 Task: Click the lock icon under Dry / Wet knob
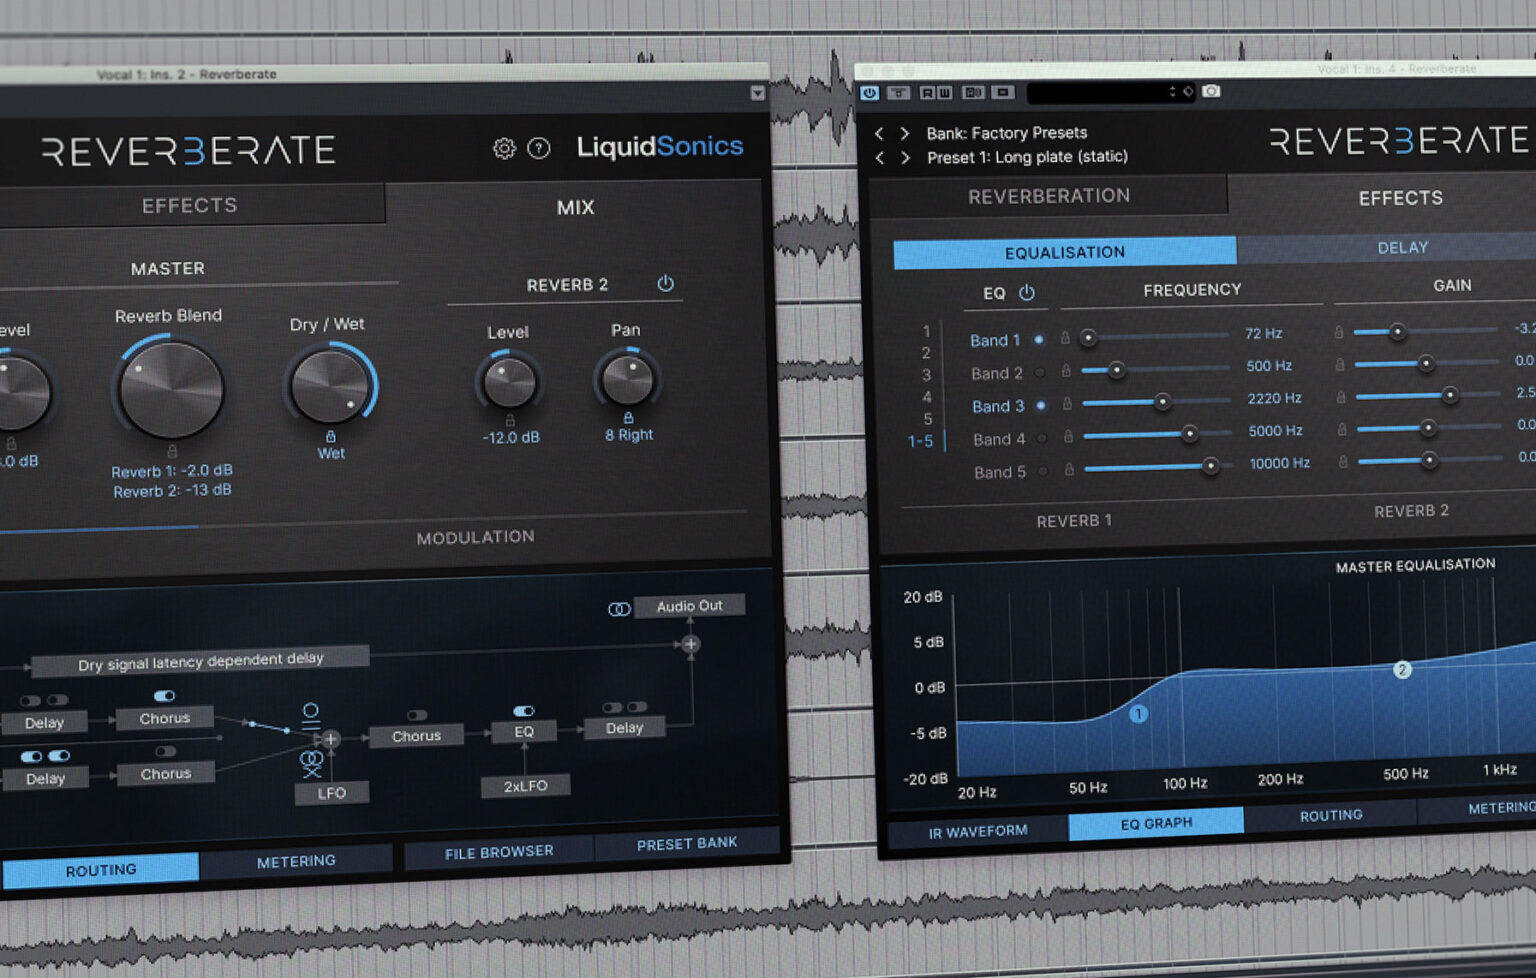pos(331,436)
